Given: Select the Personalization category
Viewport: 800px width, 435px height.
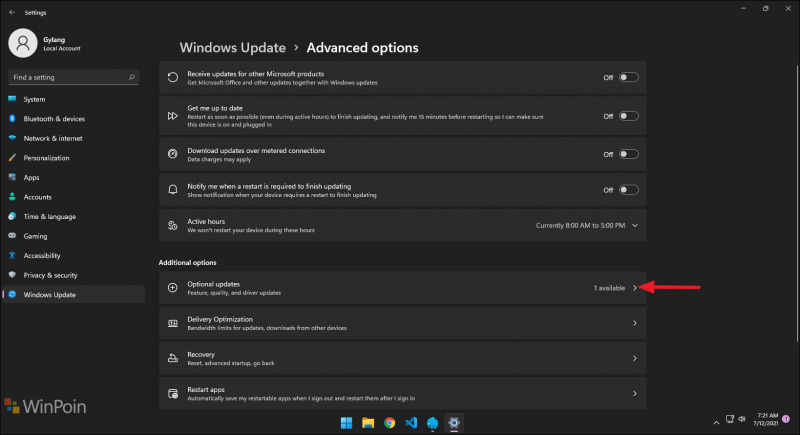Looking at the screenshot, I should click(73, 158).
